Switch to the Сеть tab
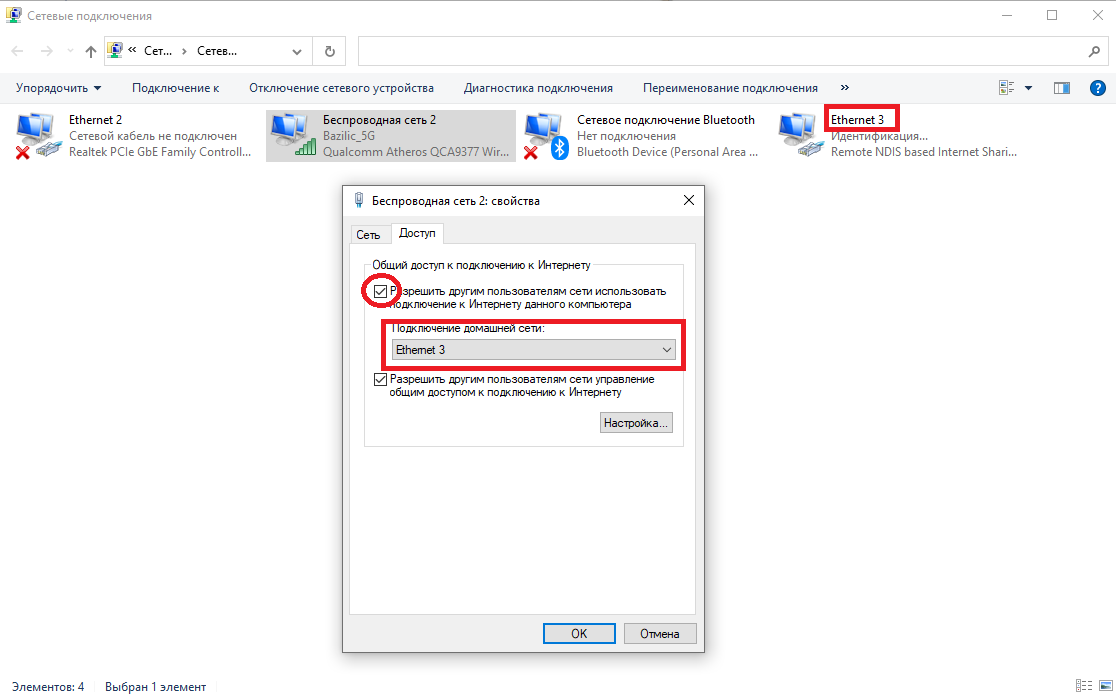This screenshot has width=1116, height=698. click(368, 234)
